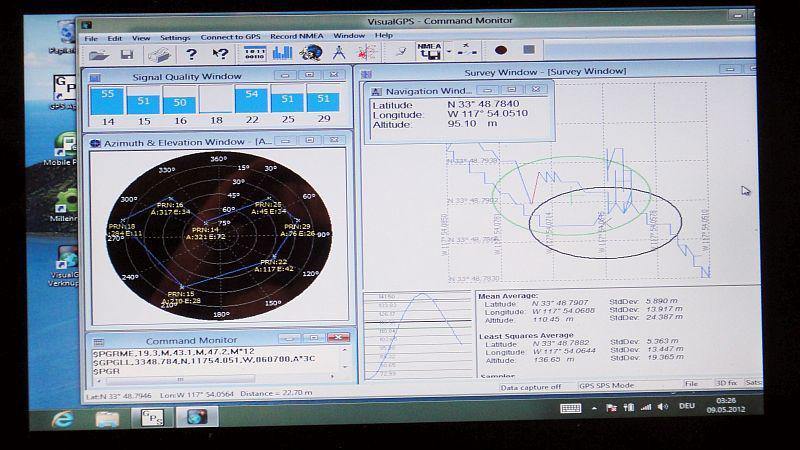The height and width of the screenshot is (450, 800).
Task: Open the Window menu
Action: 349,36
